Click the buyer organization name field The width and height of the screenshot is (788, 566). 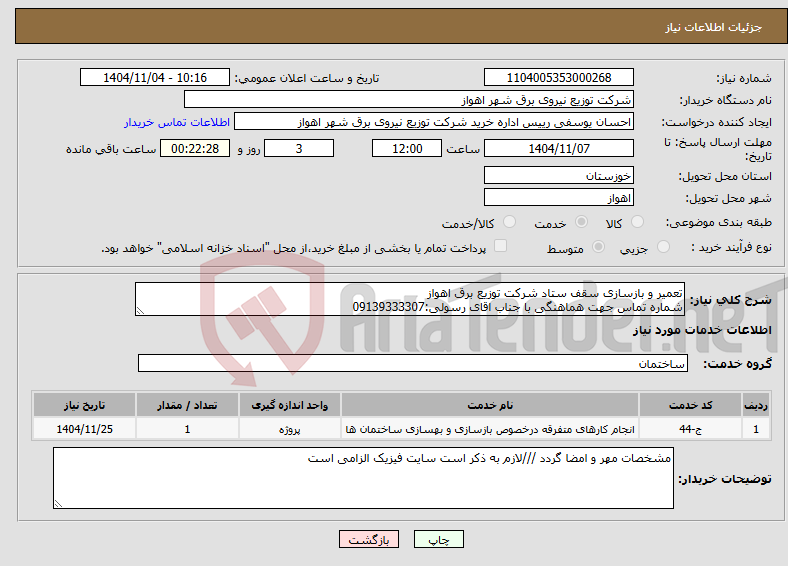click(x=409, y=100)
